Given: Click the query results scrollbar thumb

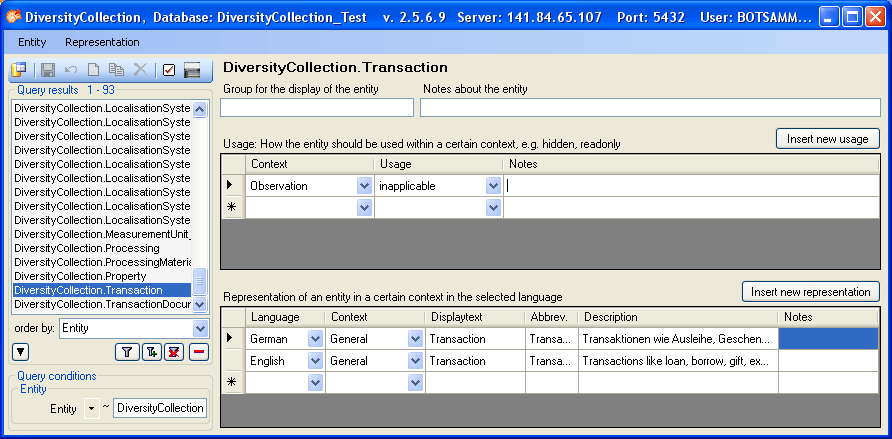Looking at the screenshot, I should pos(200,281).
